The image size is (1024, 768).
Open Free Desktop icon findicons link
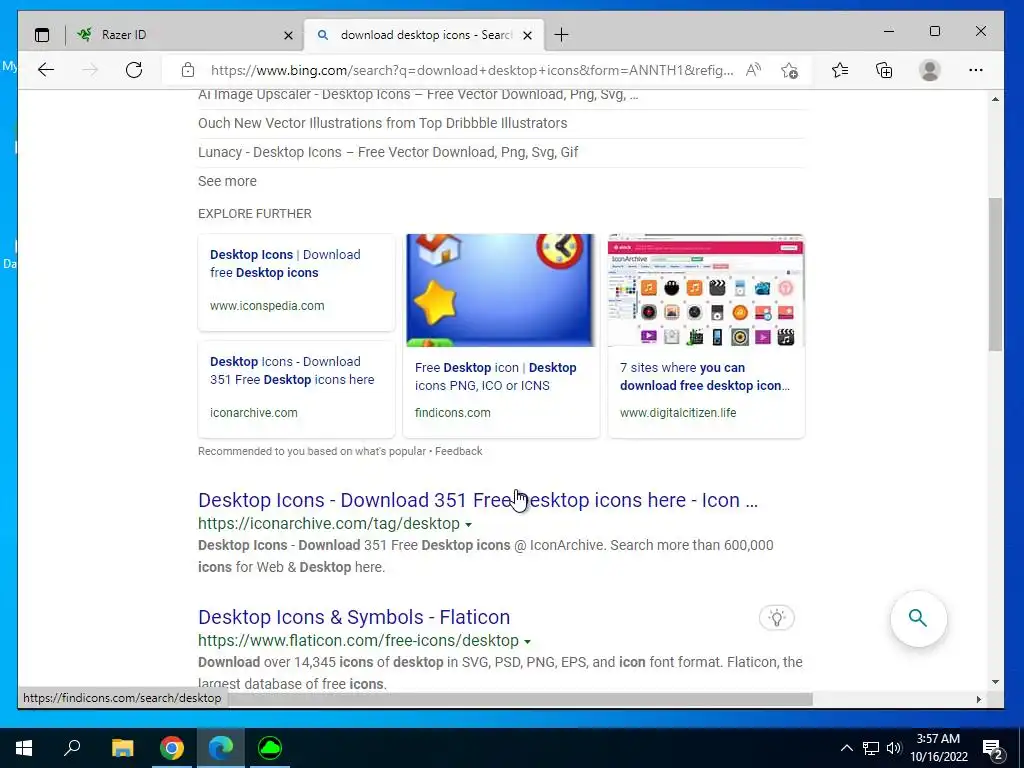[496, 377]
